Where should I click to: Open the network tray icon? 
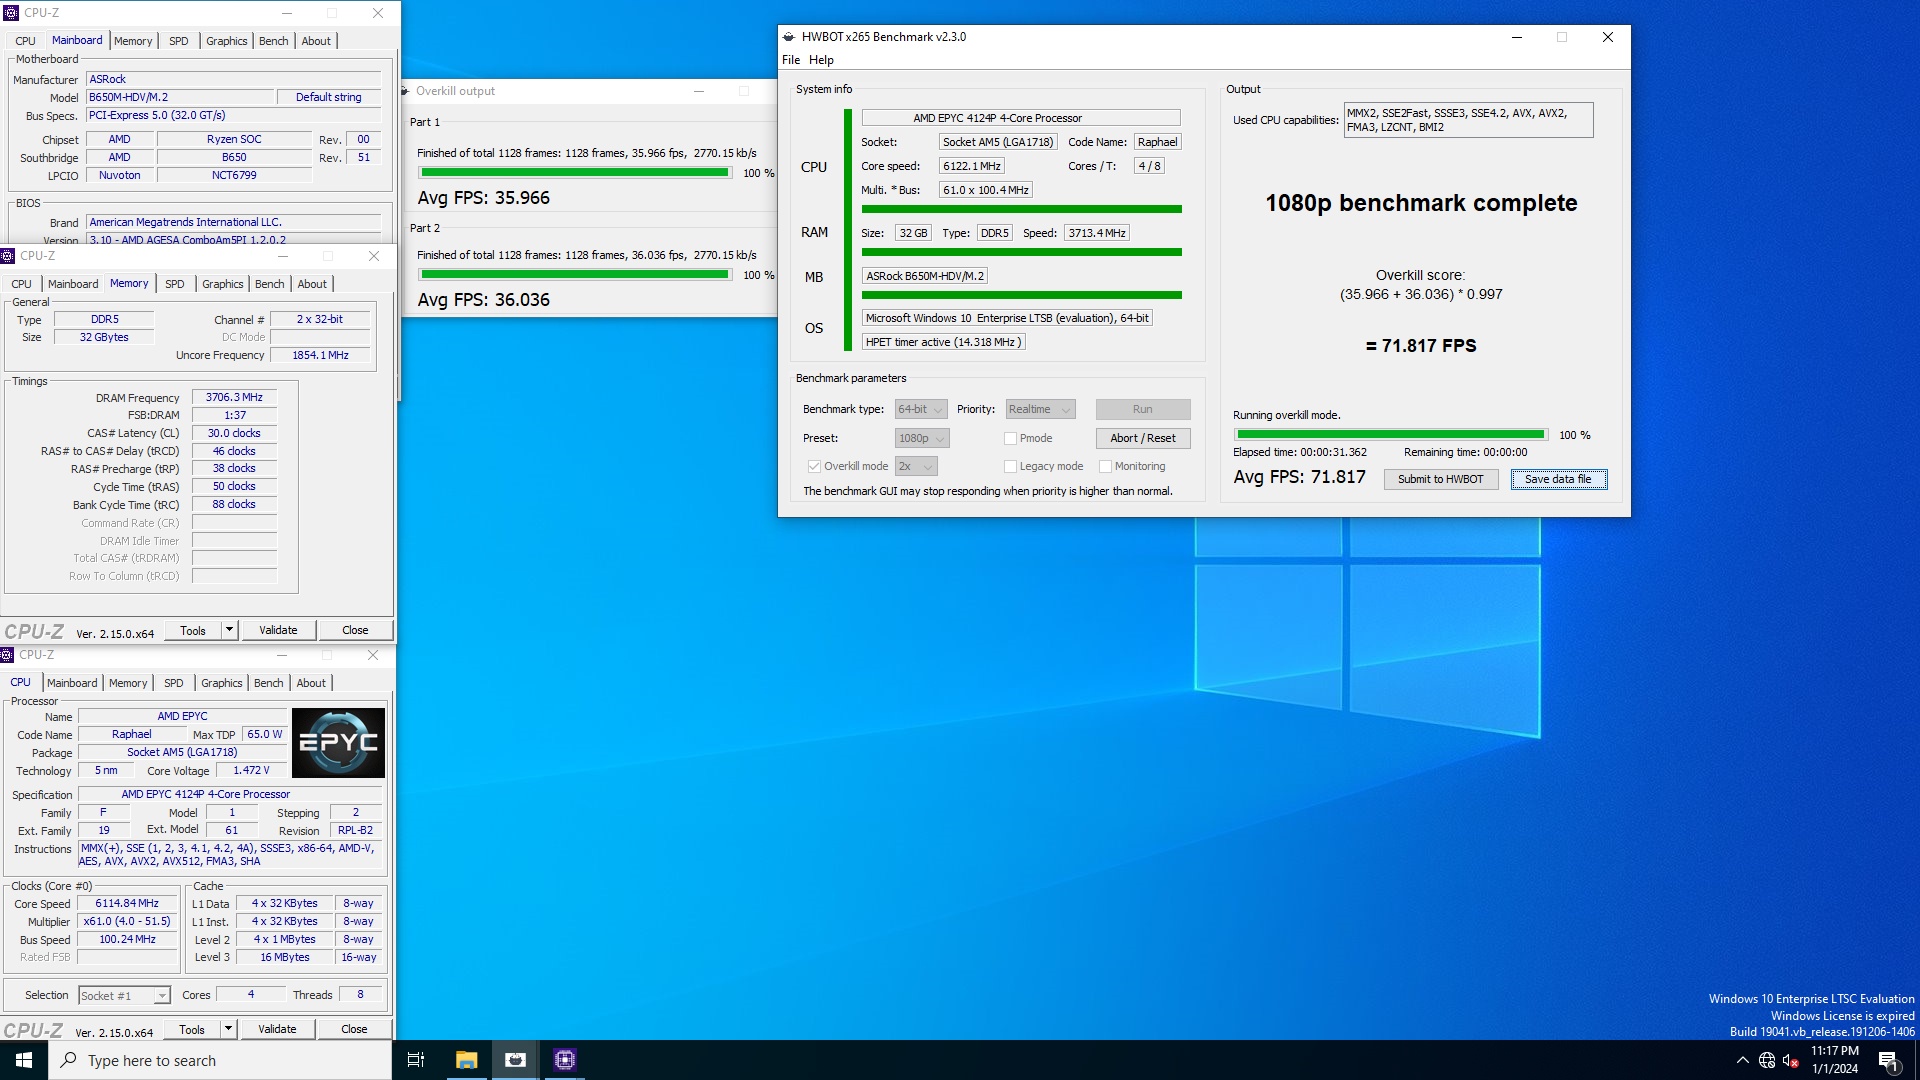pyautogui.click(x=1767, y=1060)
